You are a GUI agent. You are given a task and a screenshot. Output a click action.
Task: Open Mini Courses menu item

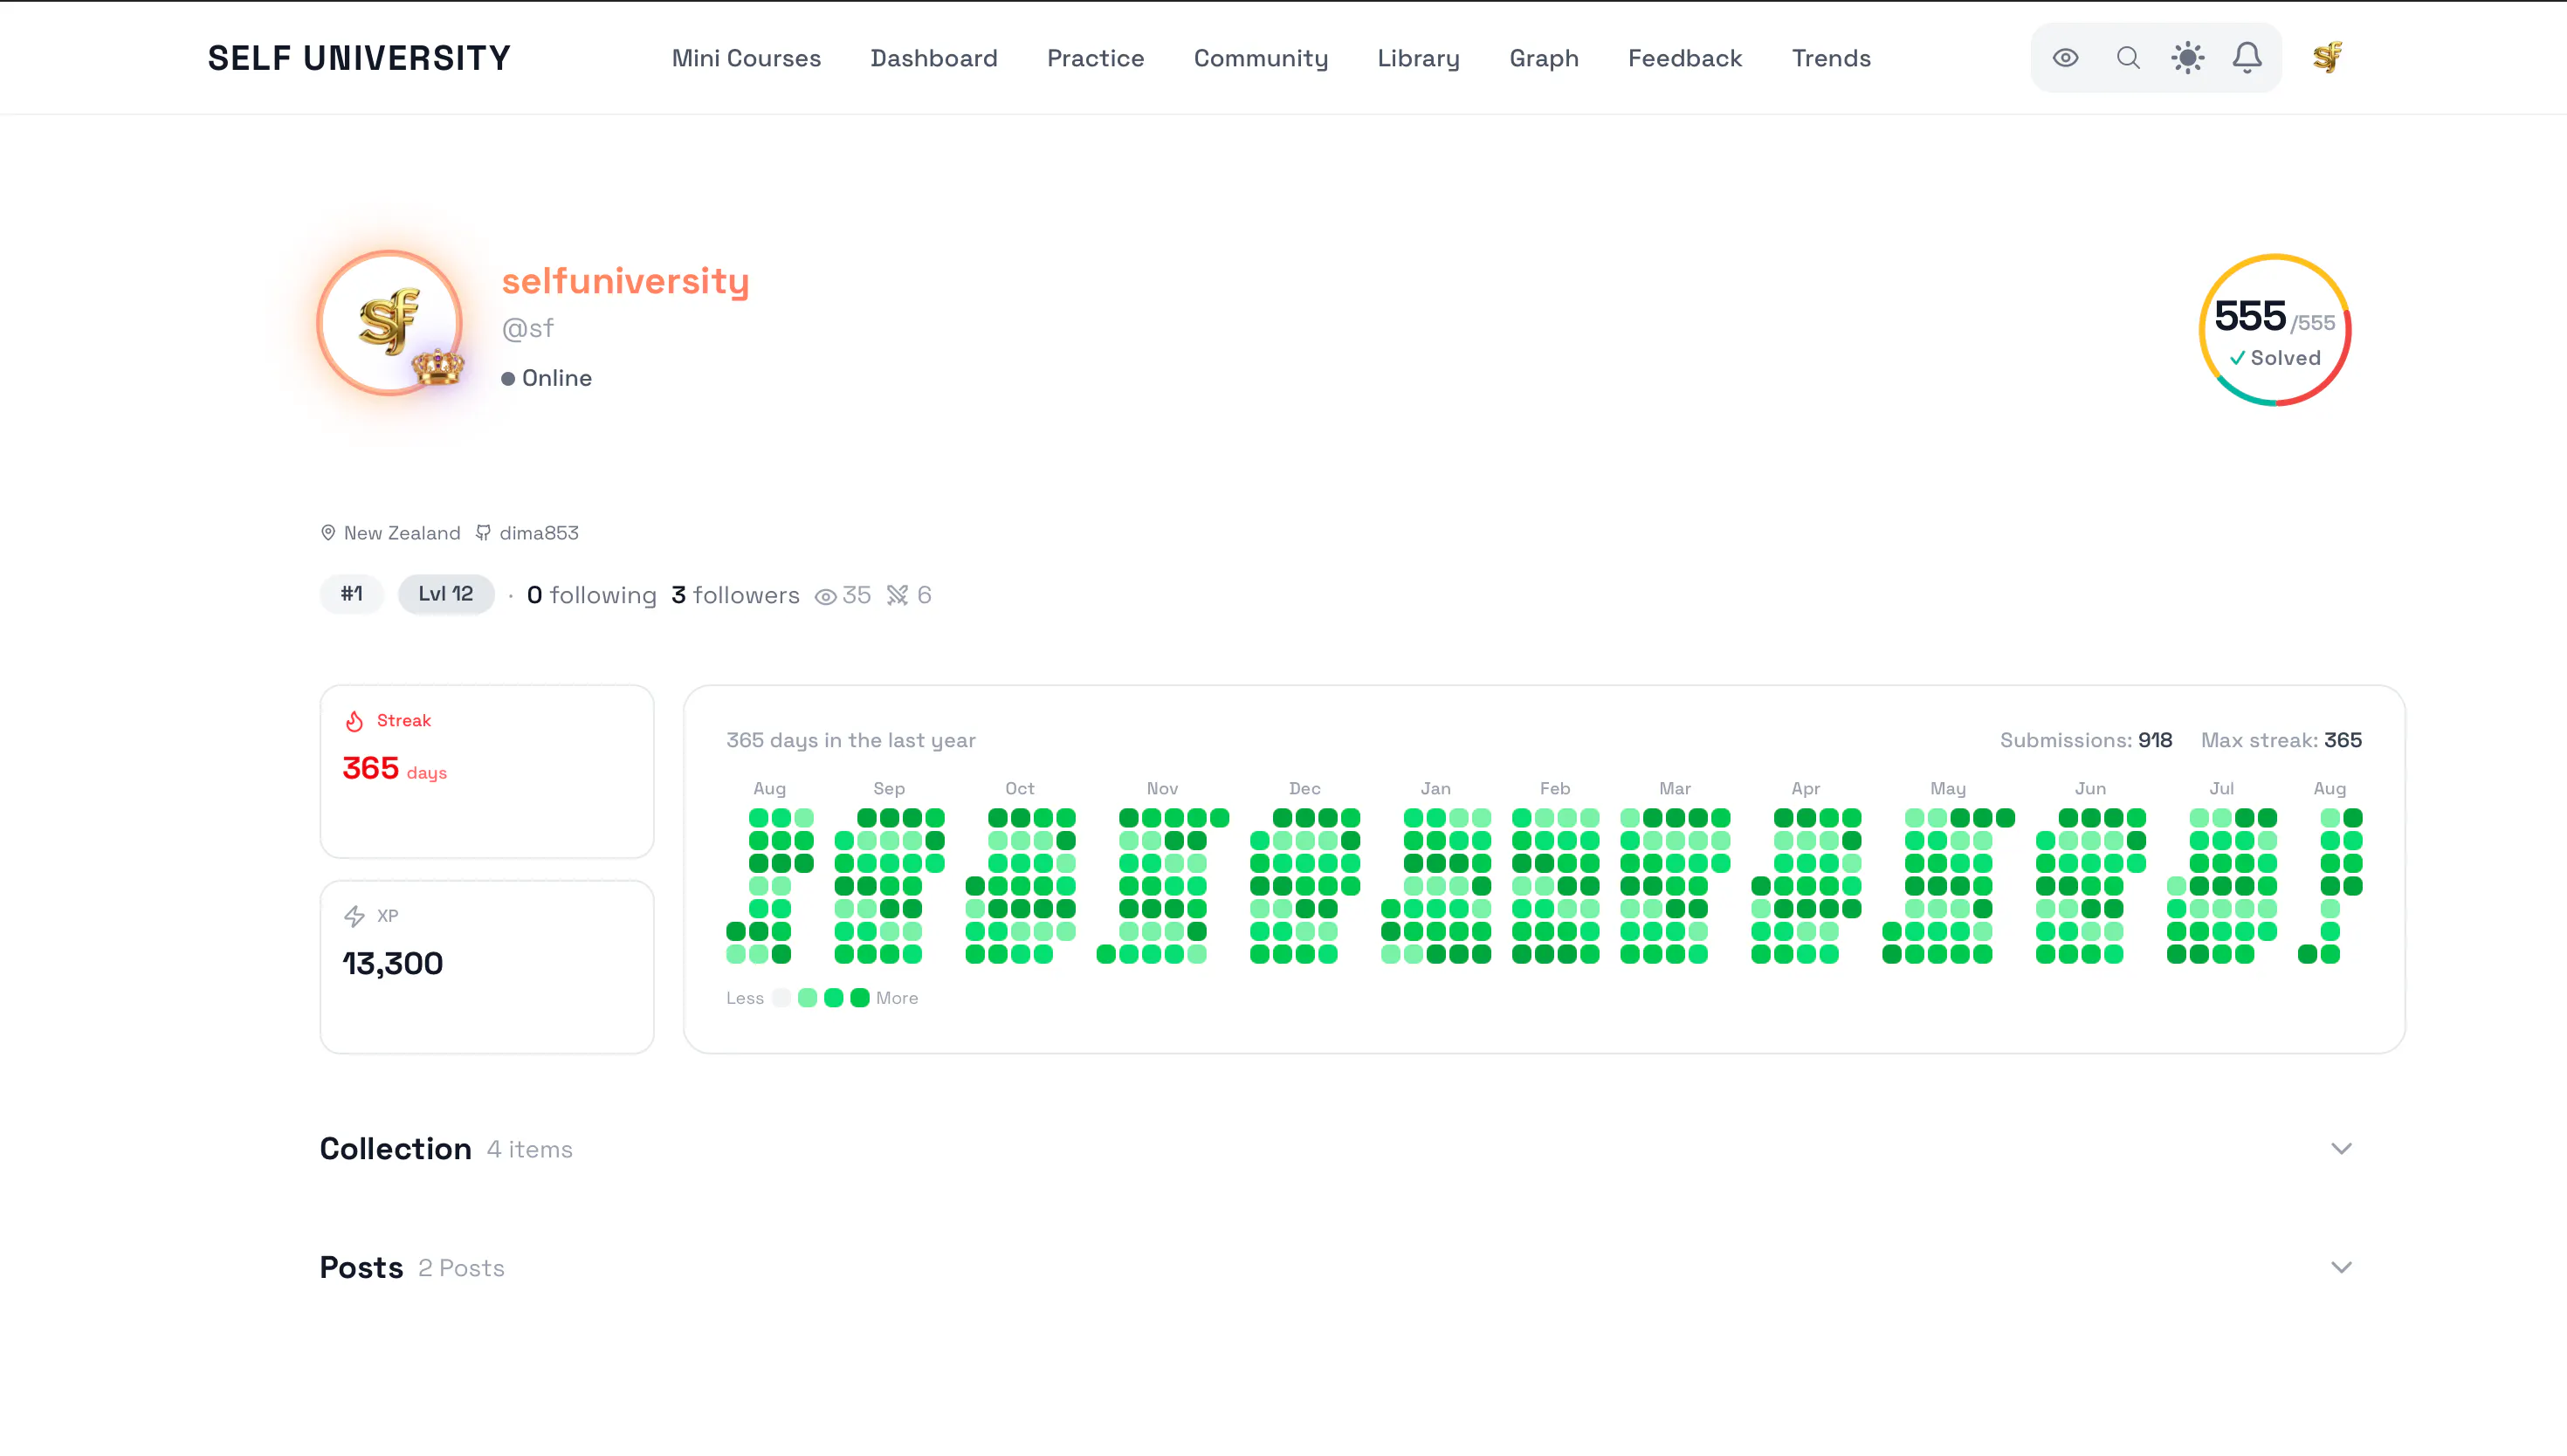[x=746, y=58]
